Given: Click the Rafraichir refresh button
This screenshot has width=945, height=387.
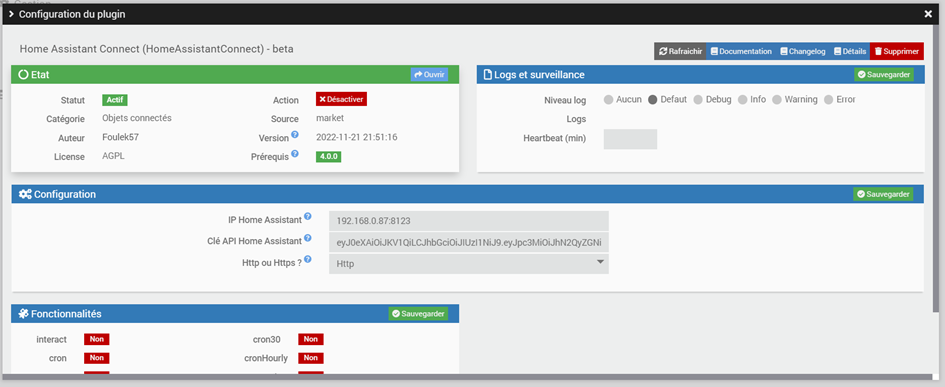Looking at the screenshot, I should (x=680, y=51).
